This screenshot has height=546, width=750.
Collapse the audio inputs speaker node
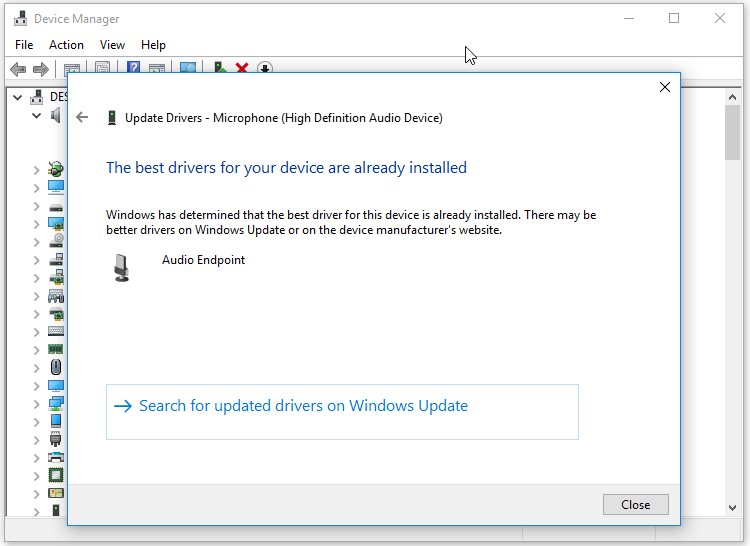click(36, 115)
